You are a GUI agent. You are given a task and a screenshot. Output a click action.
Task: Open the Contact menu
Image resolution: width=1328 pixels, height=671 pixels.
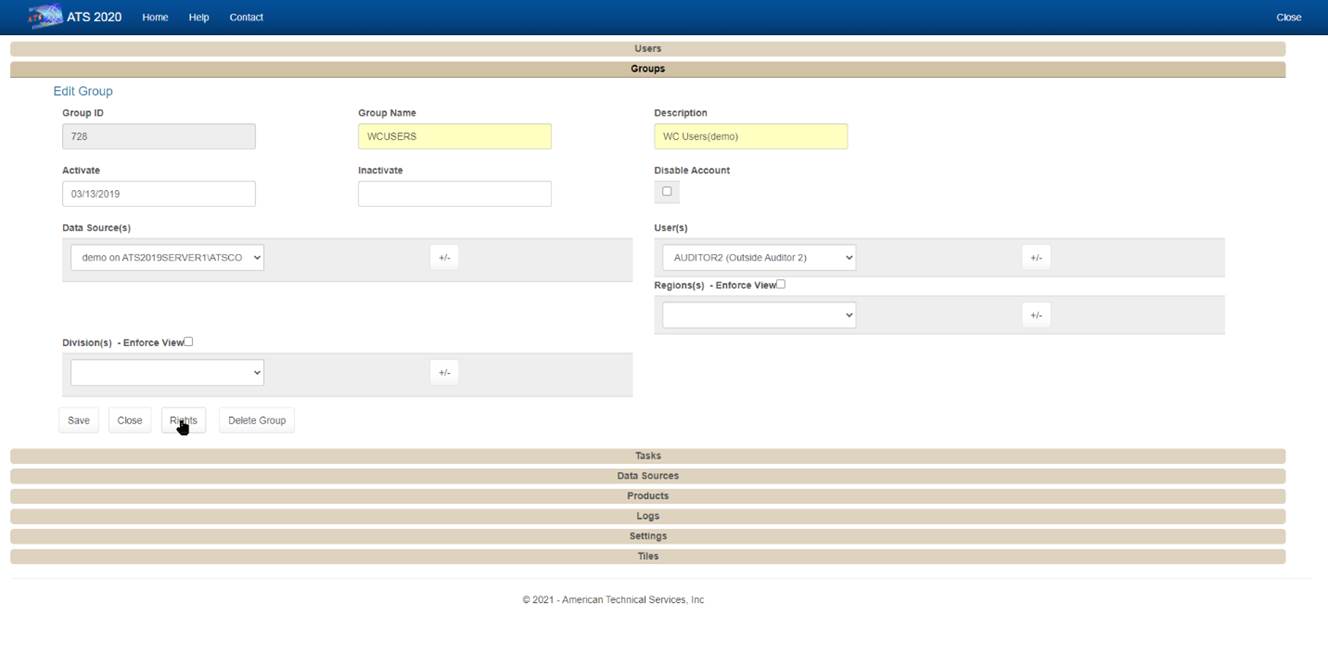[246, 17]
